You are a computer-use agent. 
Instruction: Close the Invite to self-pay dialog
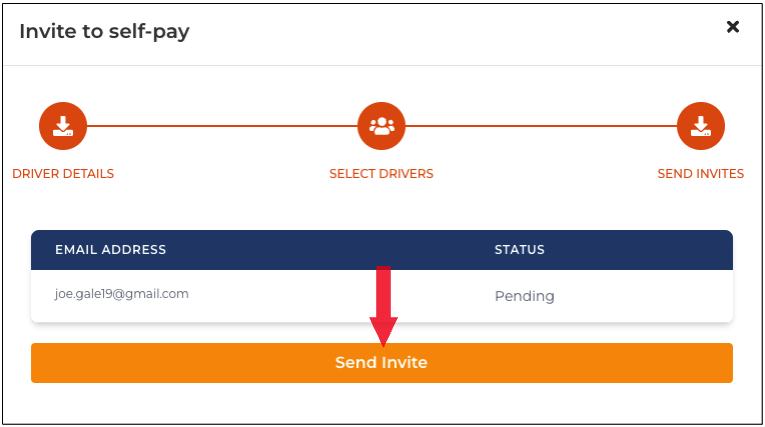733,27
